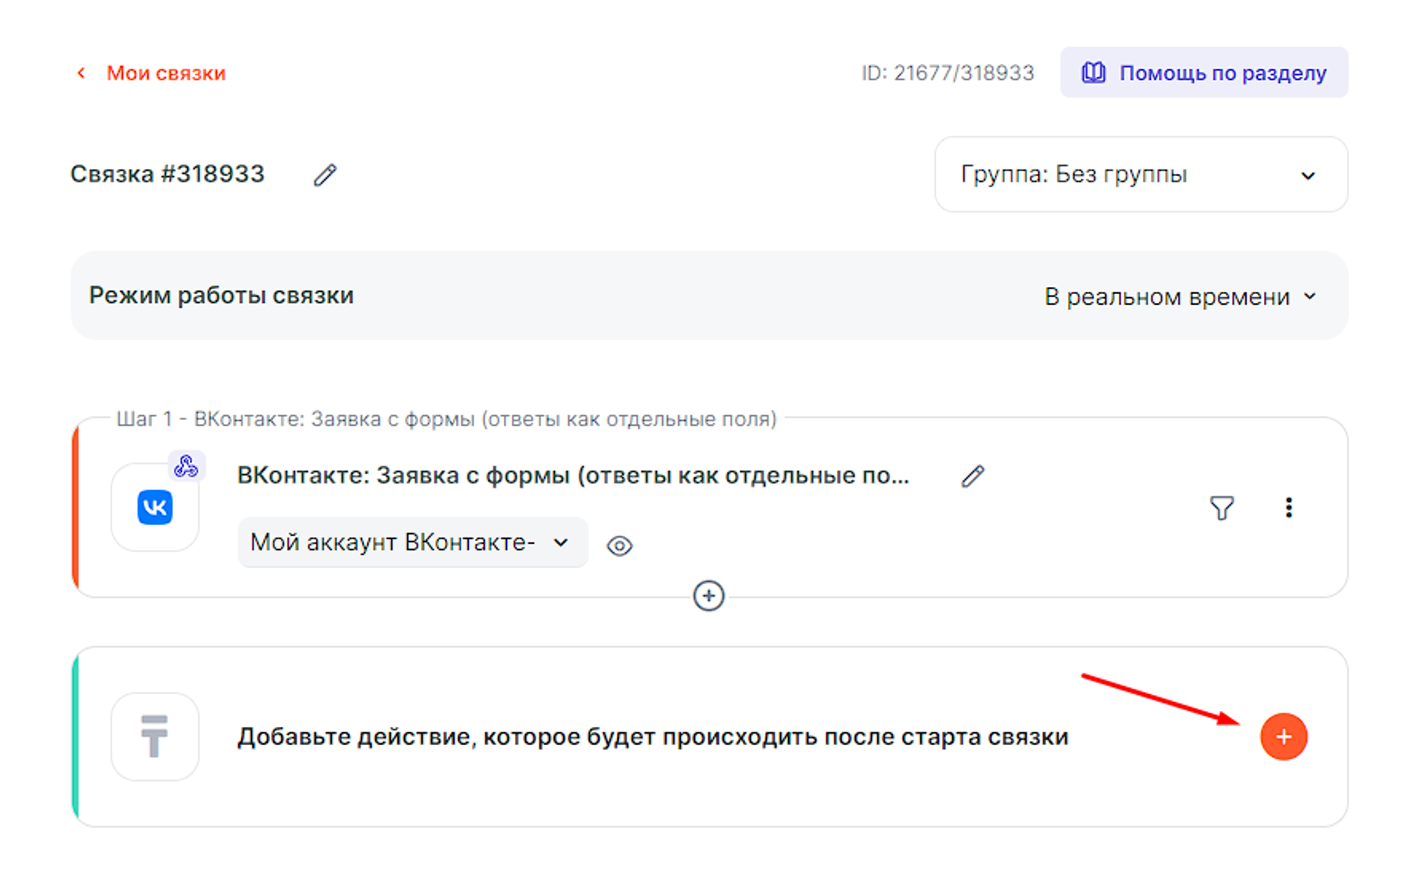Click the VK logo icon in step 1

(x=155, y=508)
